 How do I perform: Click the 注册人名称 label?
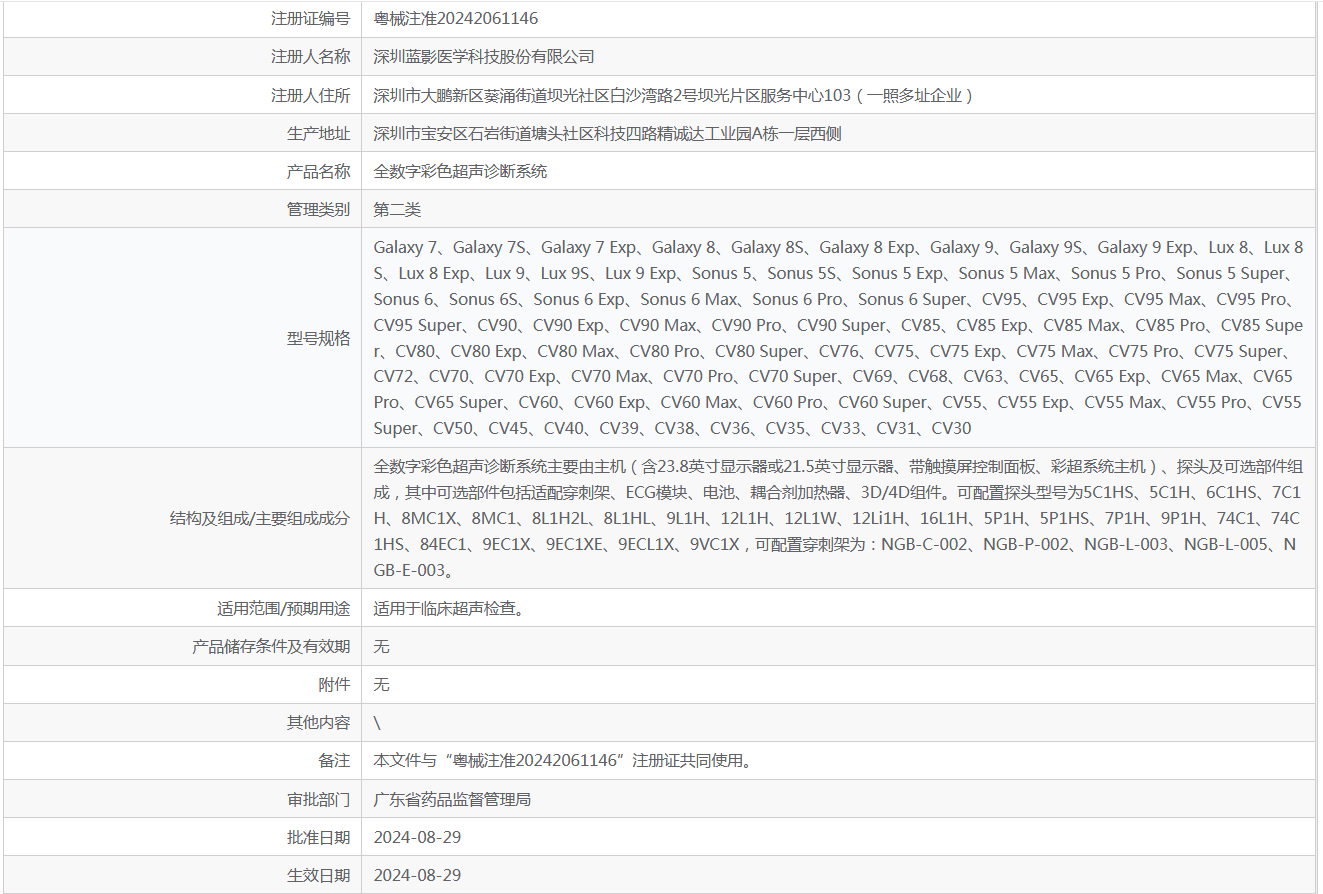311,57
